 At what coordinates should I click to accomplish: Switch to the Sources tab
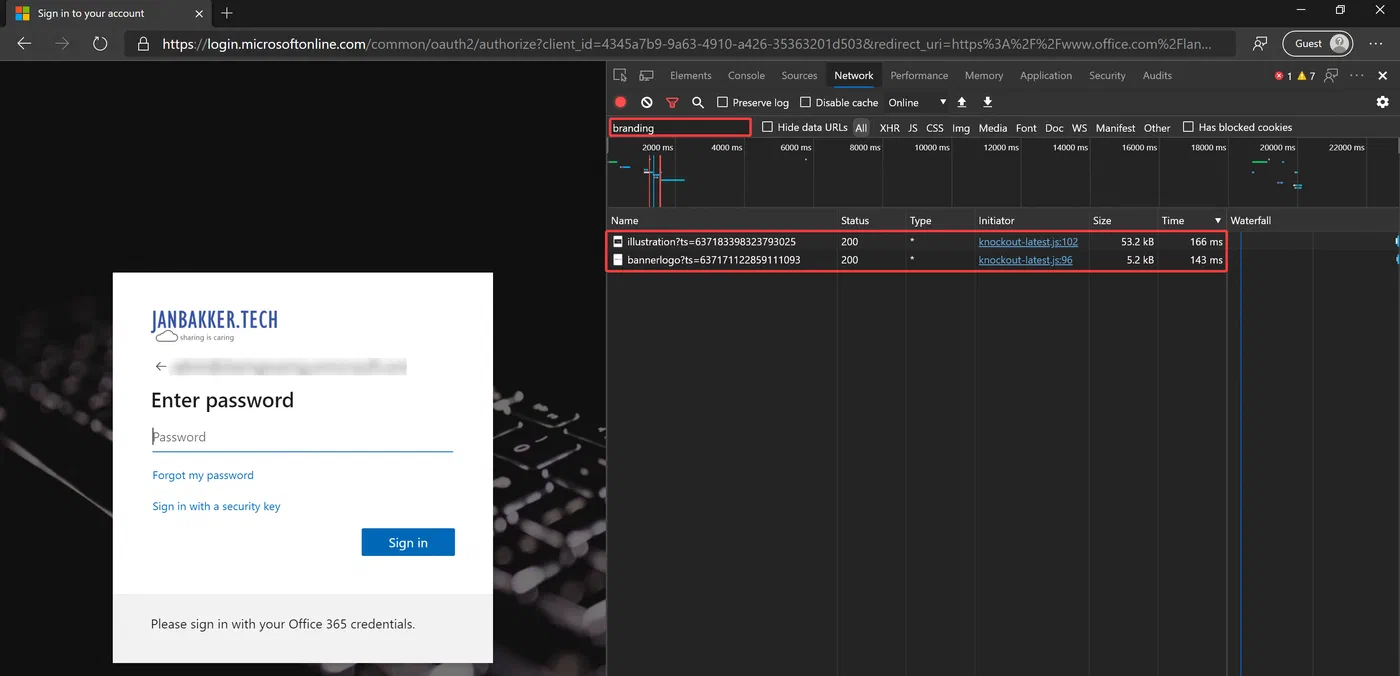click(x=799, y=75)
